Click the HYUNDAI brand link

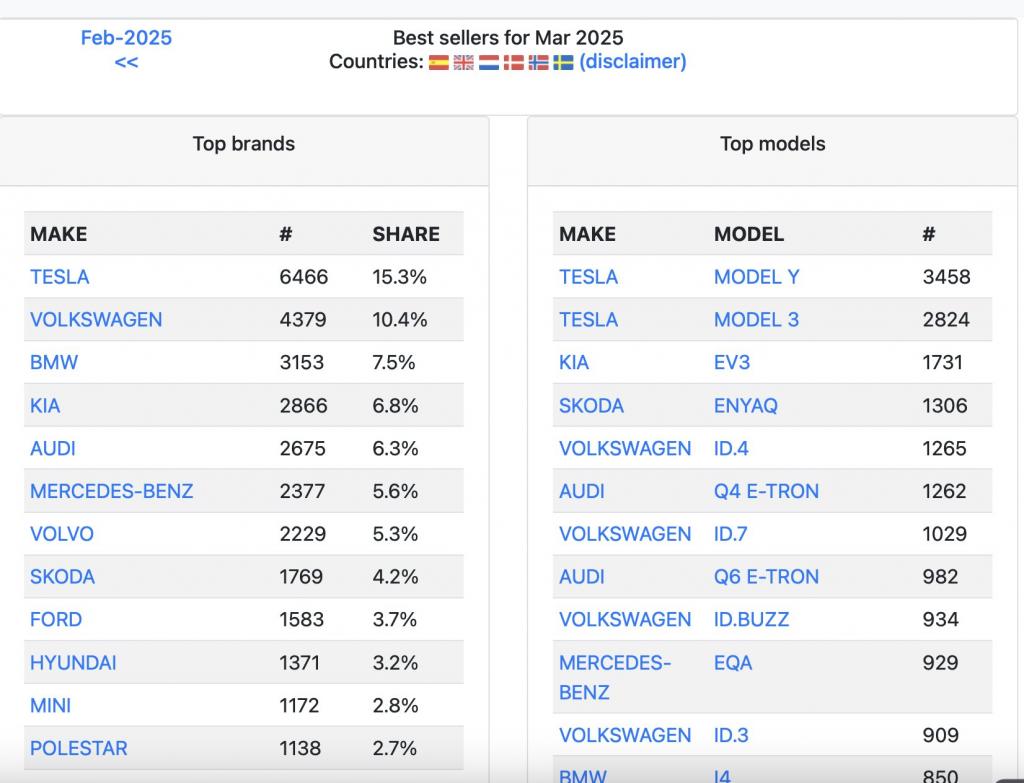click(73, 663)
